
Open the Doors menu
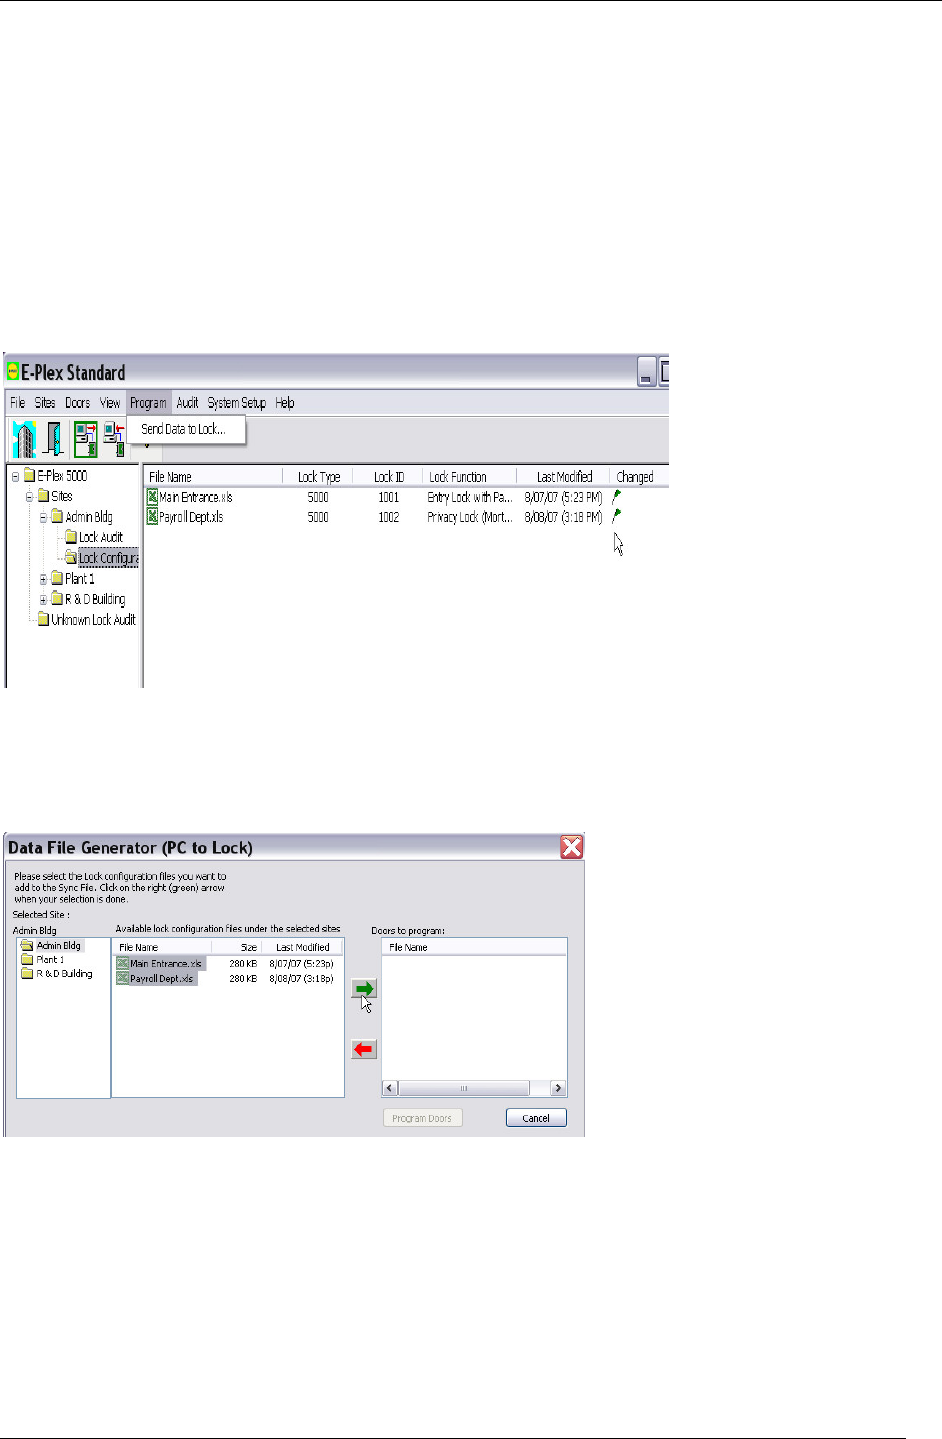click(x=77, y=403)
